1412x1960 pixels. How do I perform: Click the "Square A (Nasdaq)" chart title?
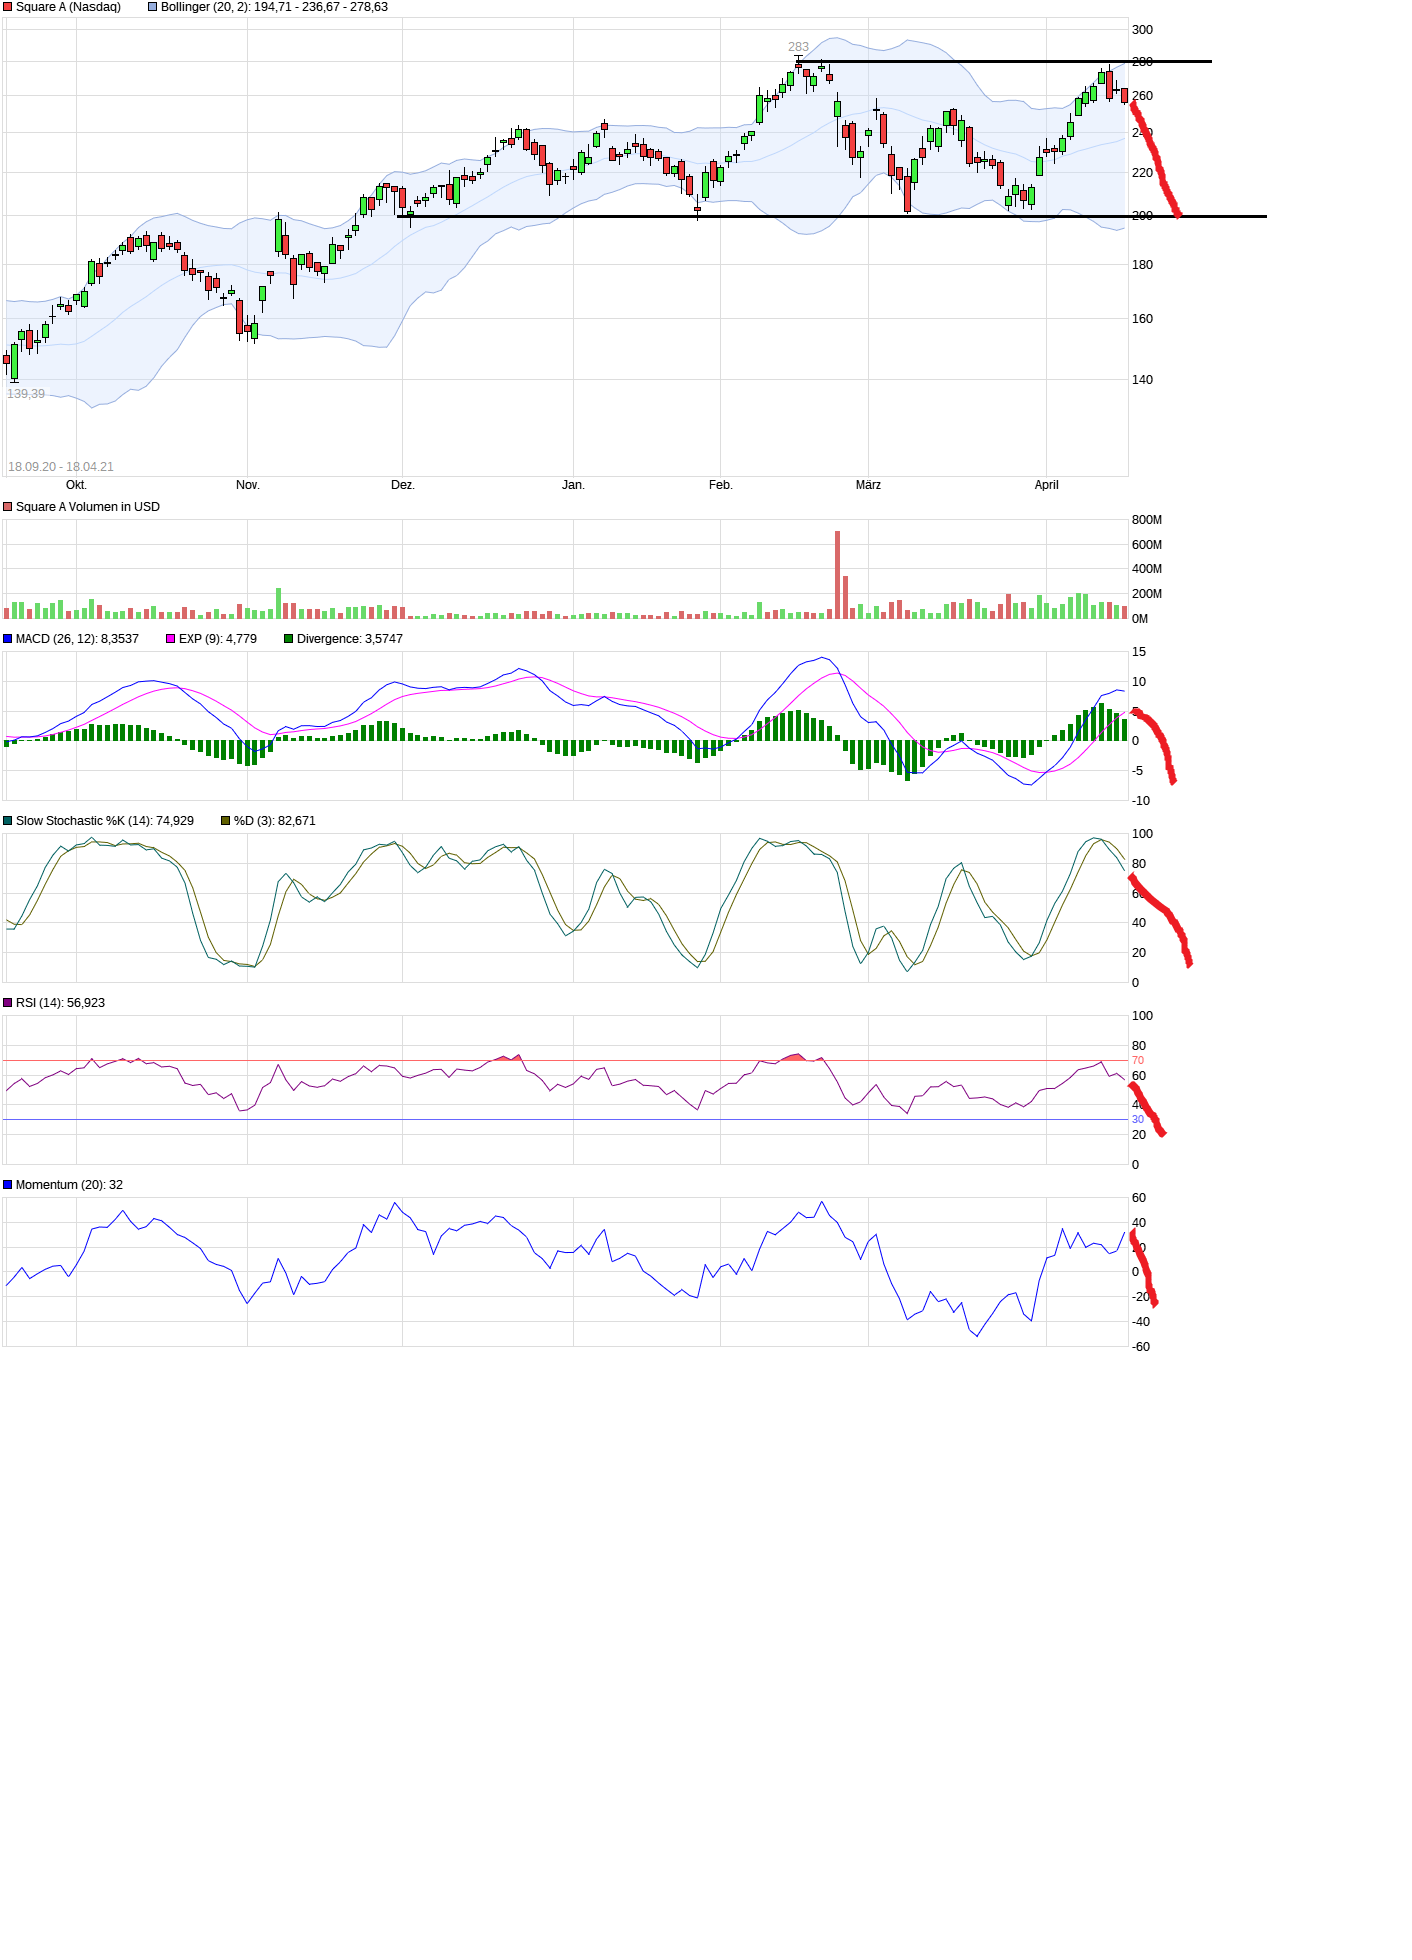click(68, 7)
